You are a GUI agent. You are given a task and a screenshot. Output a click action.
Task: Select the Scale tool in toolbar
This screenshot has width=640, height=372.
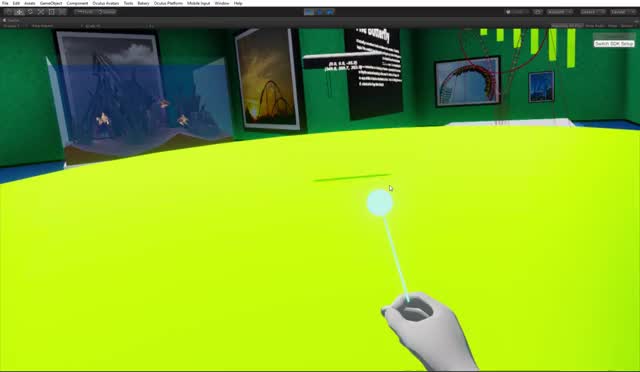coord(41,12)
